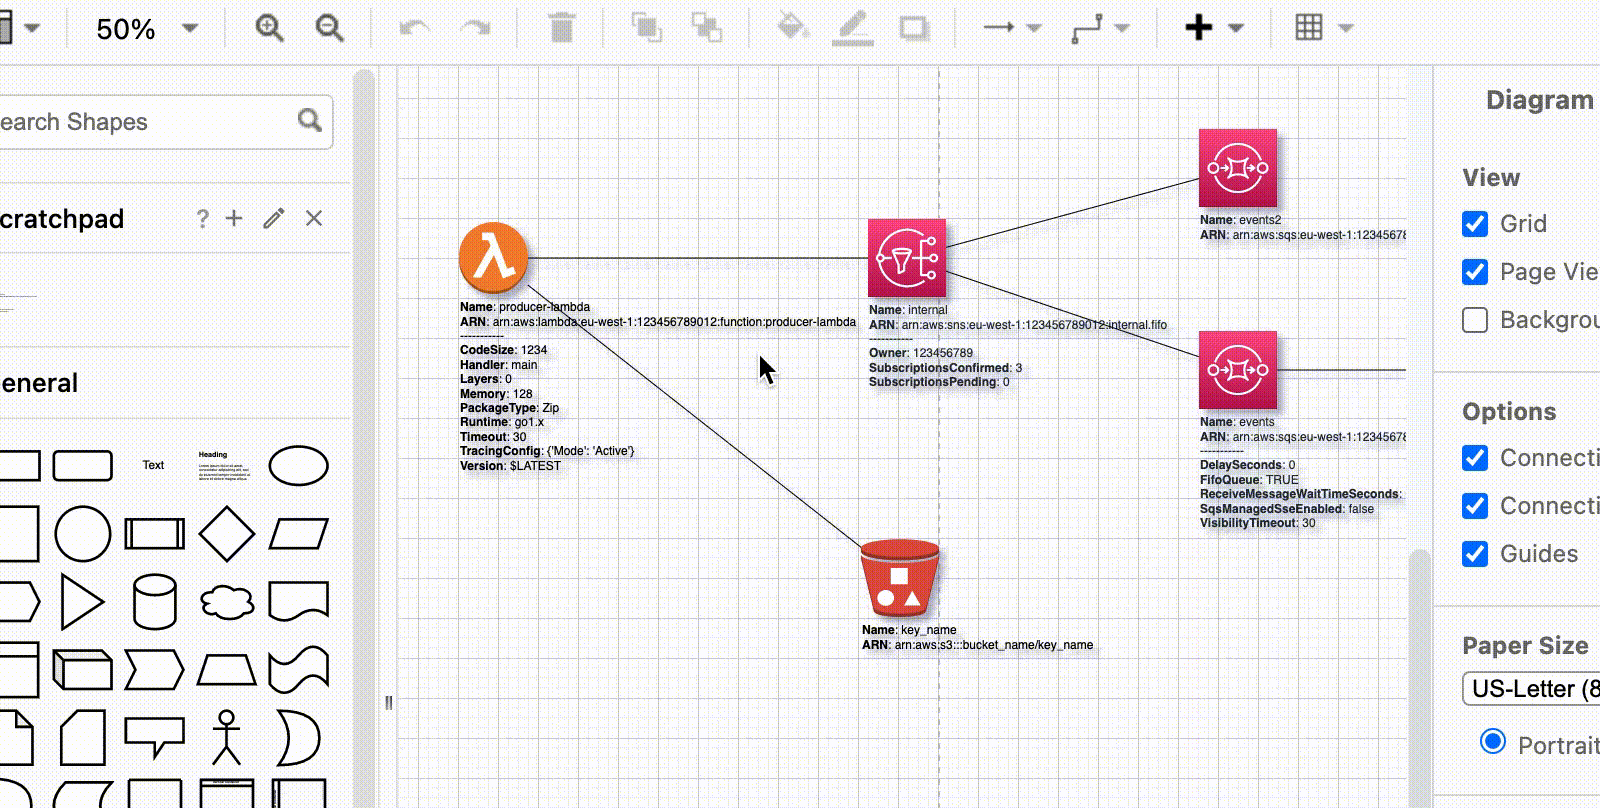Click the Line Color pencil icon
1600x808 pixels.
point(853,28)
